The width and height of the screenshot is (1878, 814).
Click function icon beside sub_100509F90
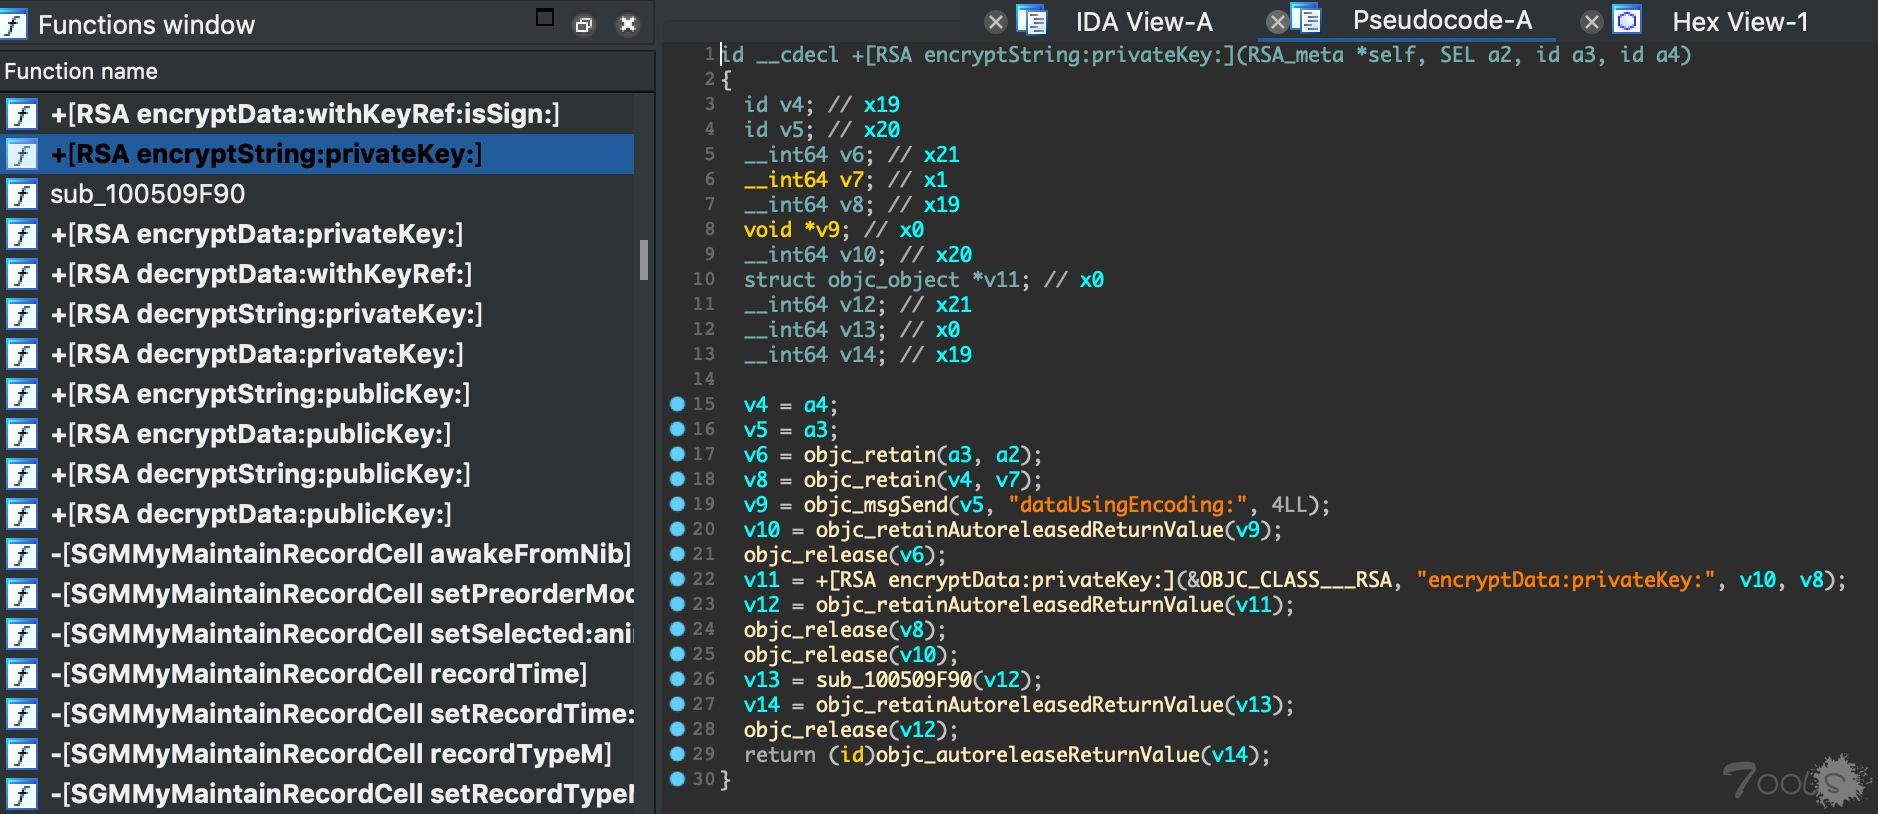click(21, 194)
